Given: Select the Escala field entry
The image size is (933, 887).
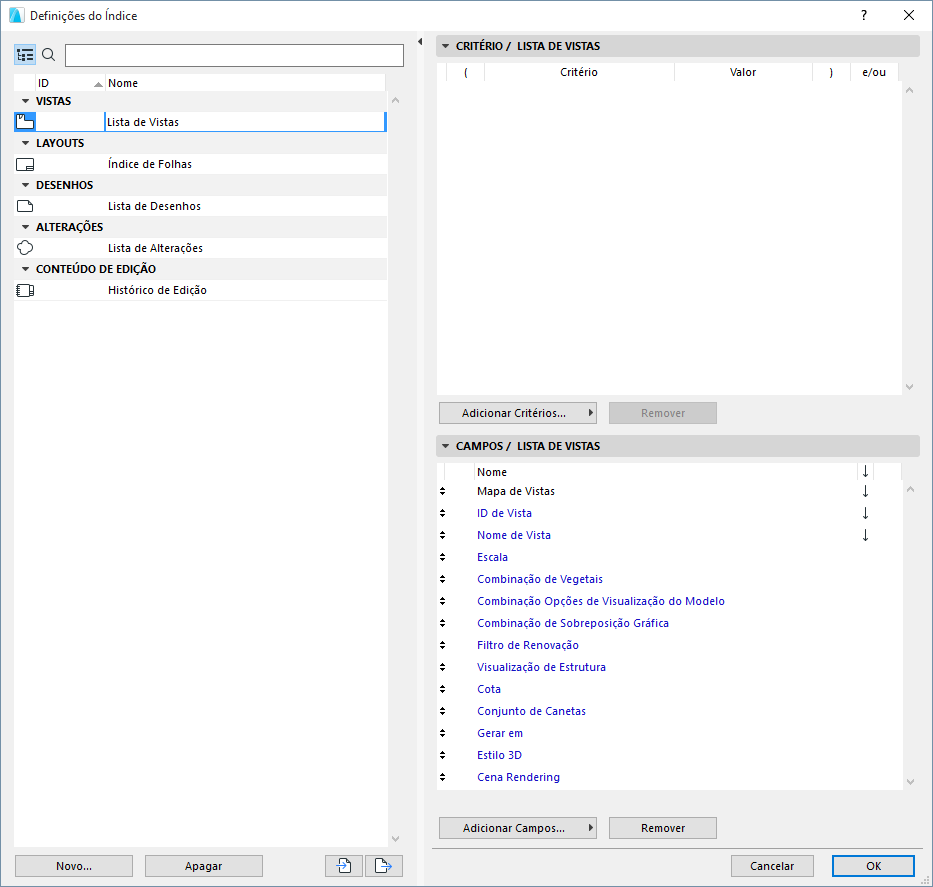Looking at the screenshot, I should point(492,556).
